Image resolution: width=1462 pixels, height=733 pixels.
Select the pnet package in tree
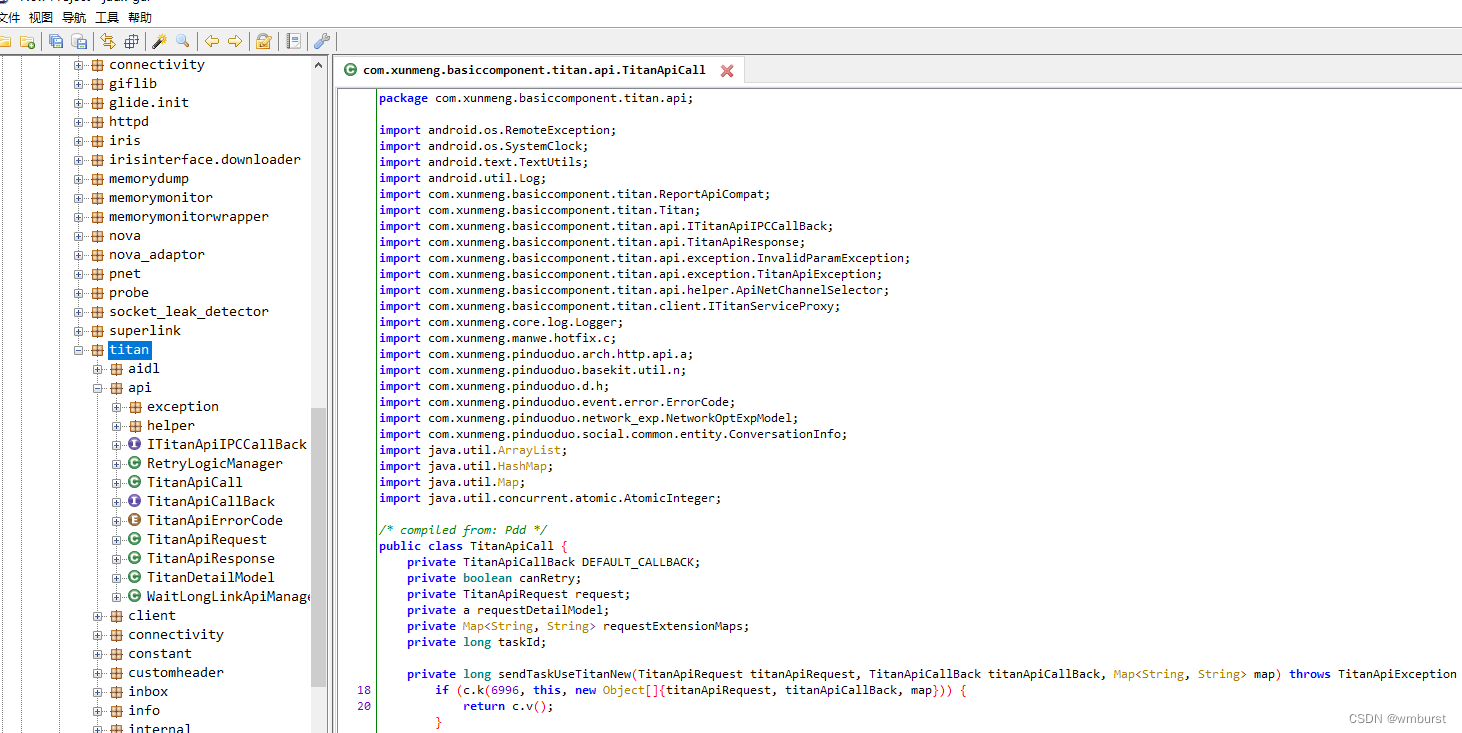pyautogui.click(x=125, y=274)
